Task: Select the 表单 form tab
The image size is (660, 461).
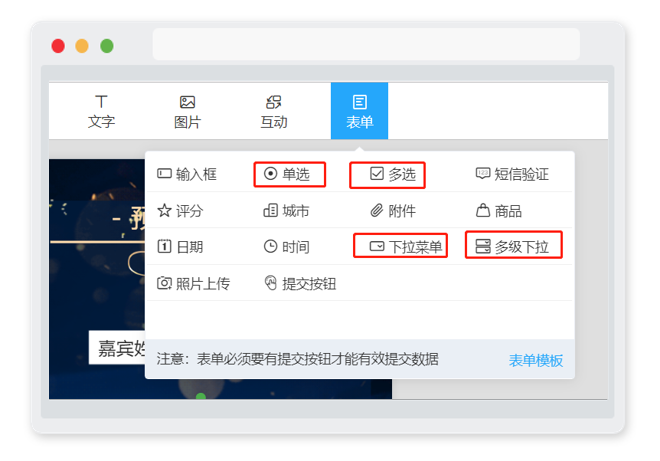Action: coord(359,111)
